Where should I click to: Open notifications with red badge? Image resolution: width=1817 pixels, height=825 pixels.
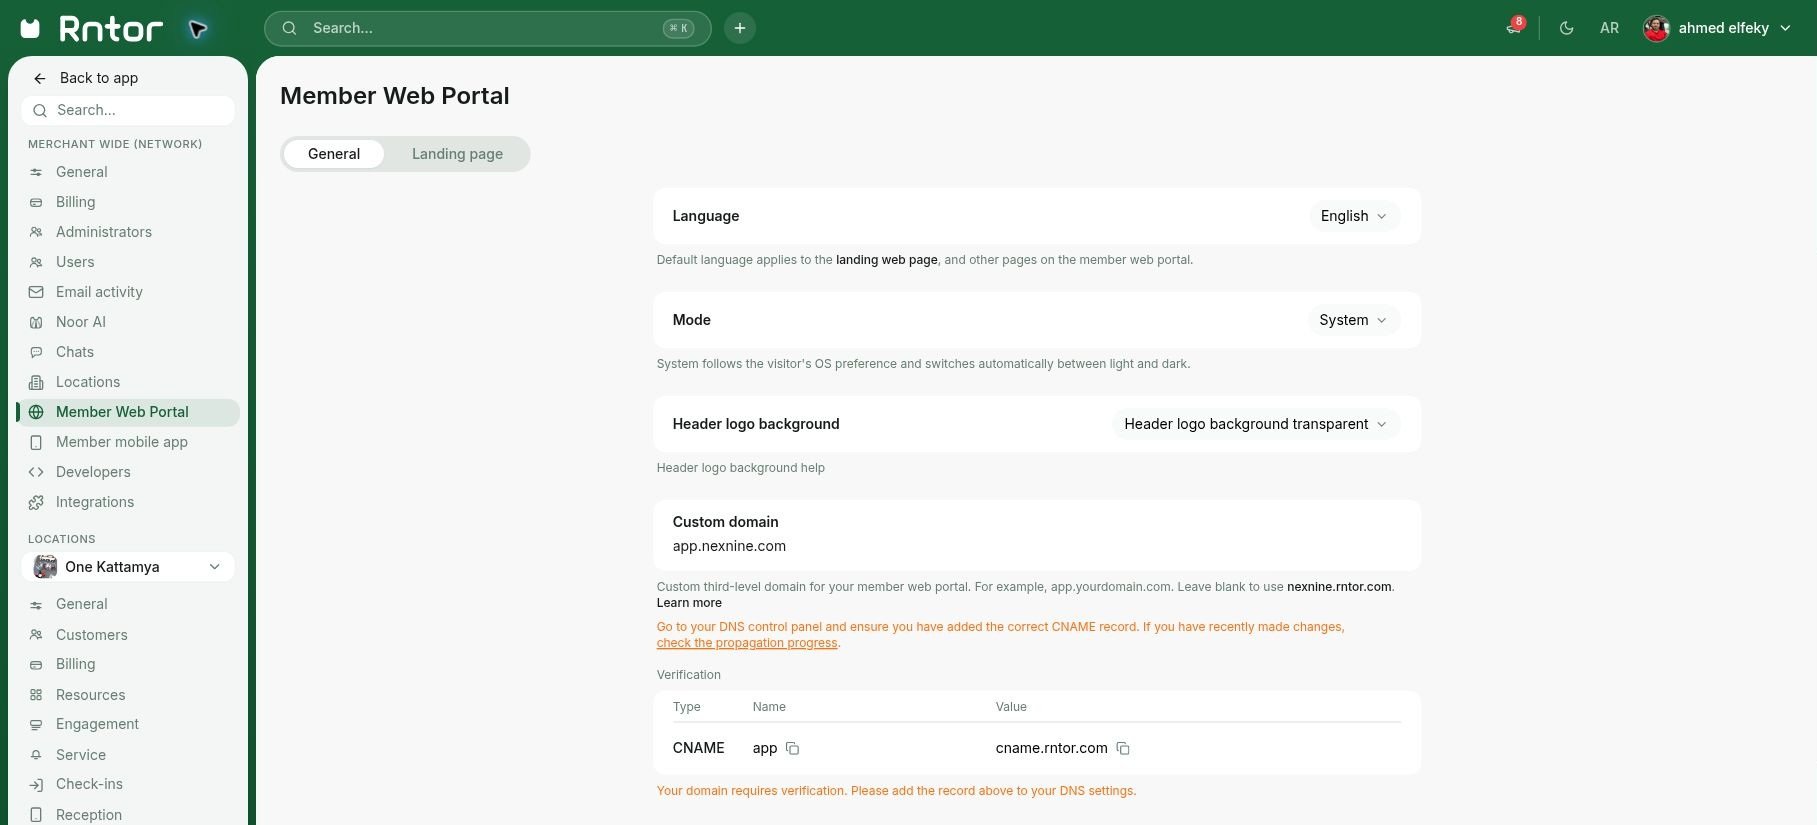[1515, 27]
